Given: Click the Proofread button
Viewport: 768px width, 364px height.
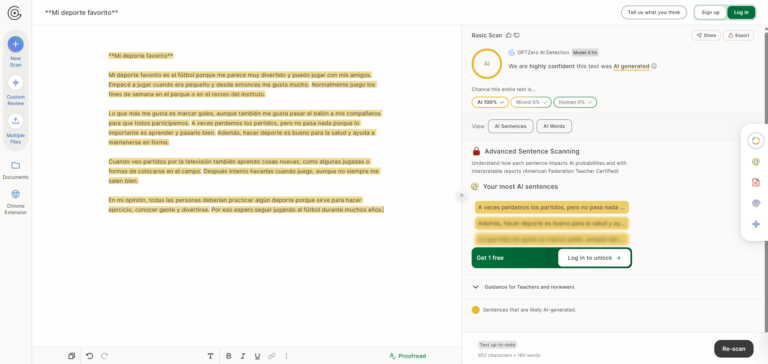Looking at the screenshot, I should pos(408,356).
